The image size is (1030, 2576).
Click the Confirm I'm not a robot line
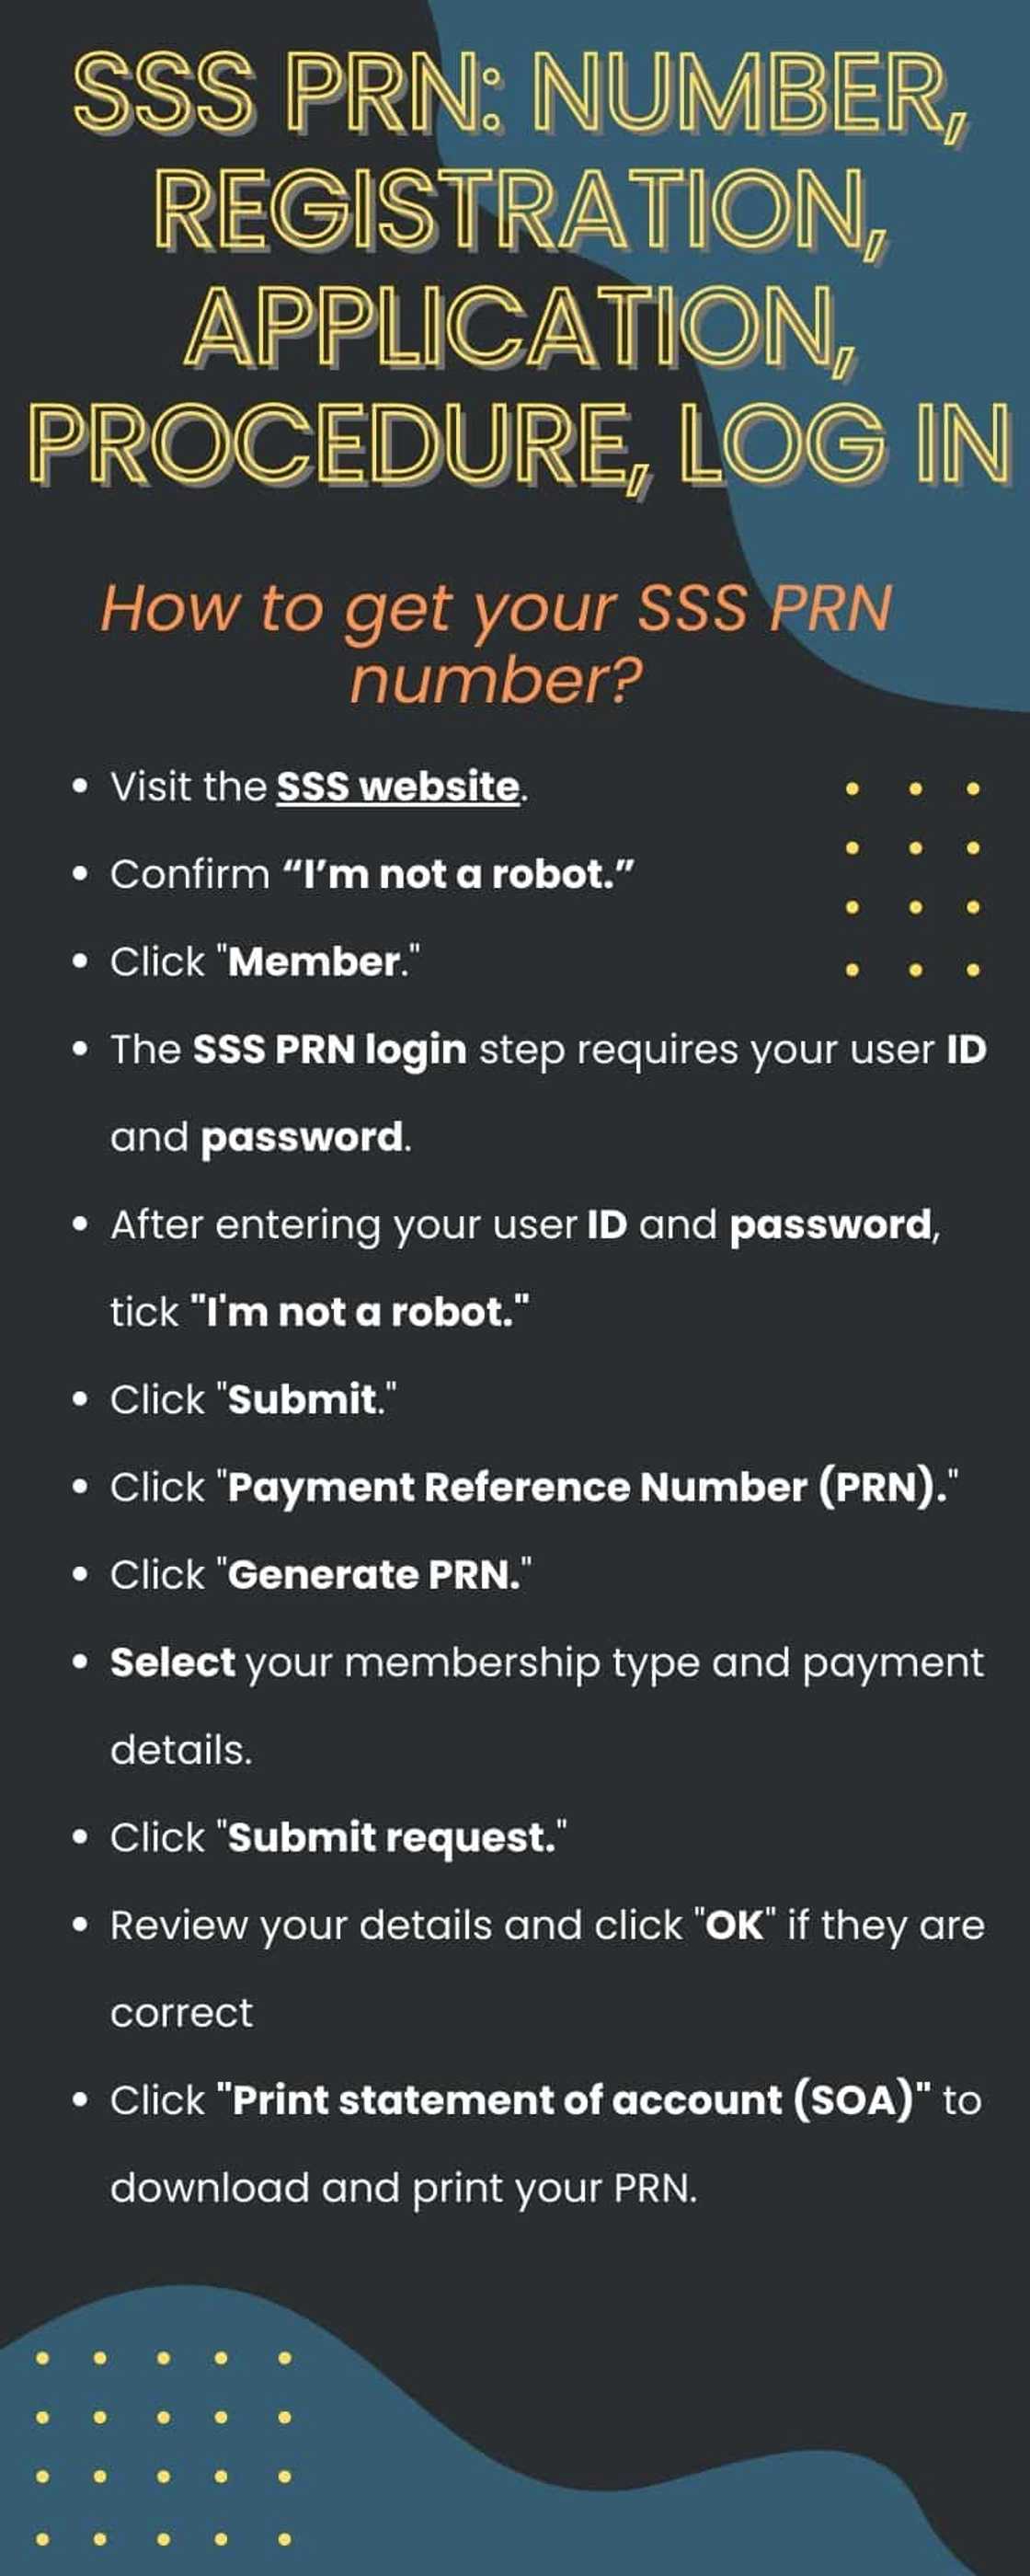click(372, 875)
